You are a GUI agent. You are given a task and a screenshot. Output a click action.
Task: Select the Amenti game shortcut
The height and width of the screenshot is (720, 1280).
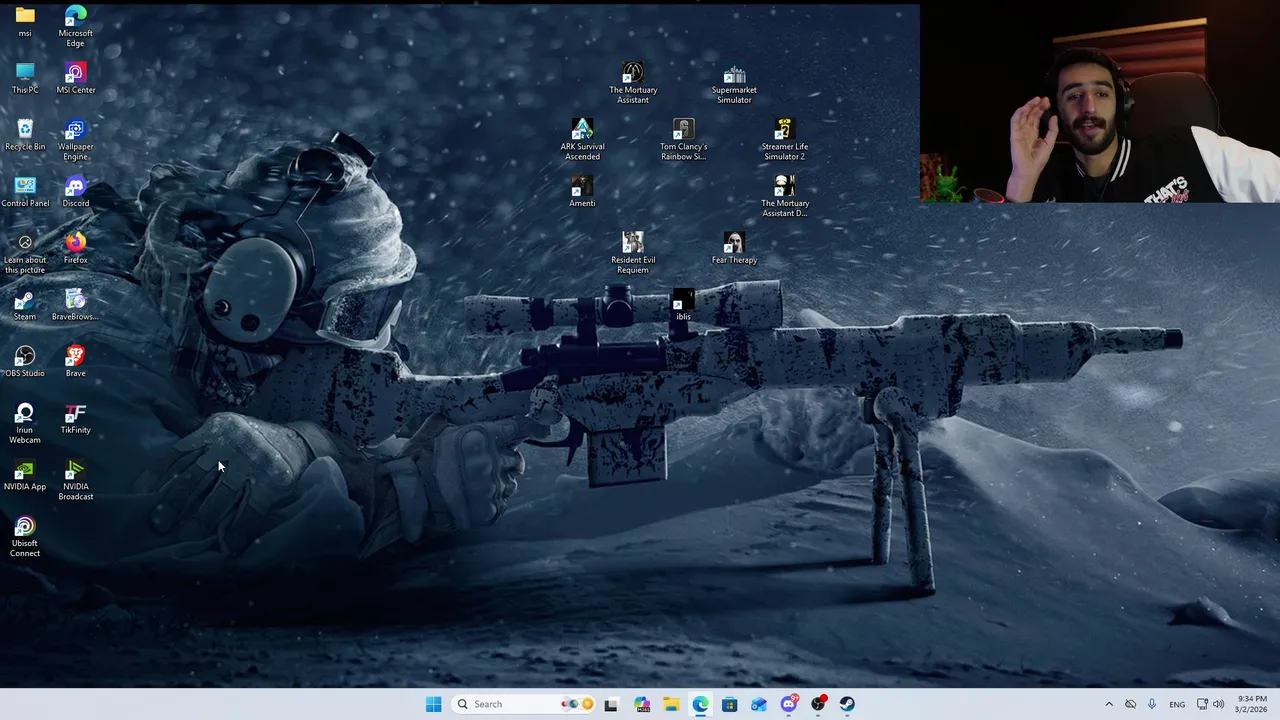582,192
